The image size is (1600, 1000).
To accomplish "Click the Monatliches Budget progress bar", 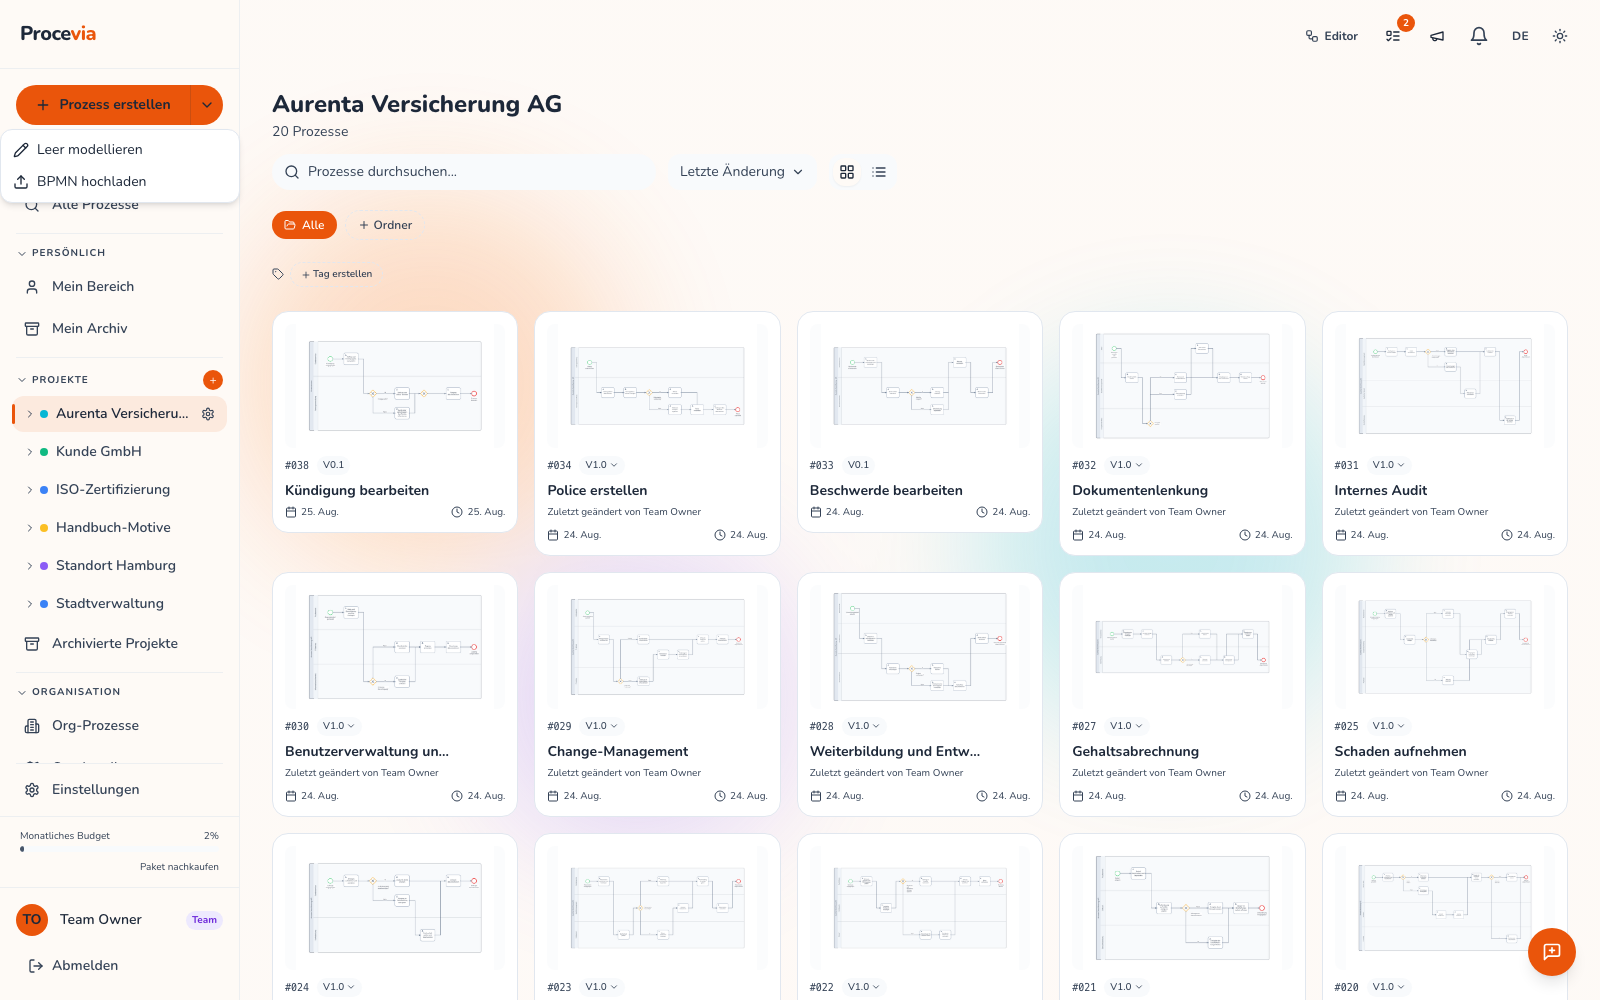I will pyautogui.click(x=119, y=849).
